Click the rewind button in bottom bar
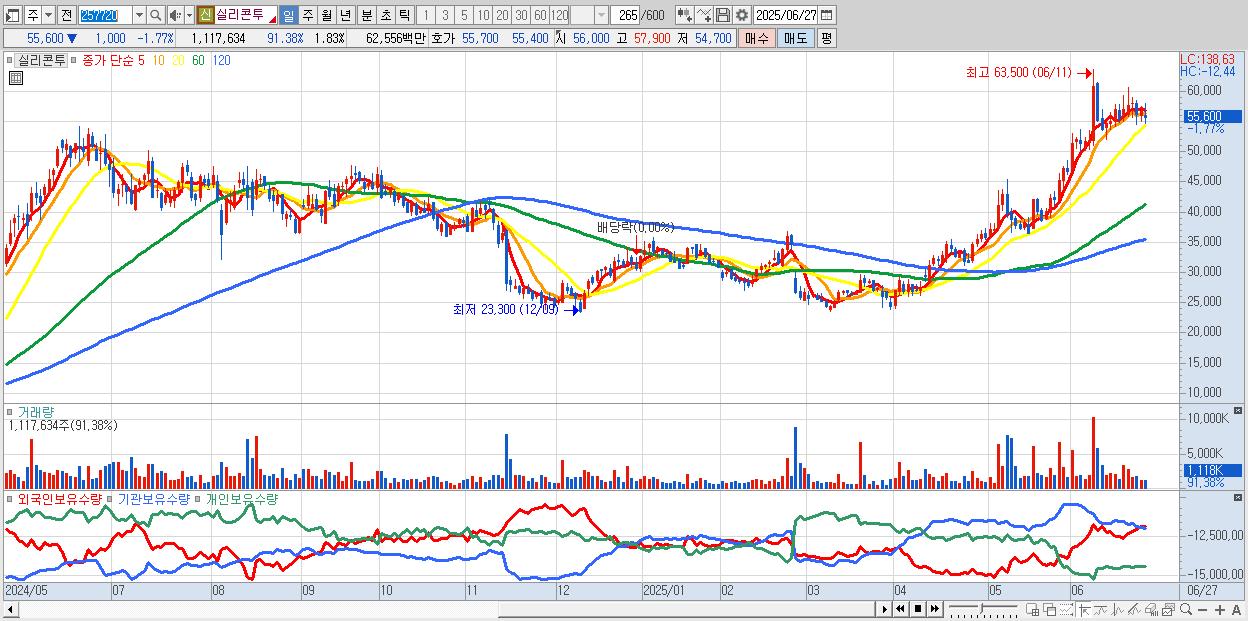Viewport: 1248px width, 621px height. [900, 609]
